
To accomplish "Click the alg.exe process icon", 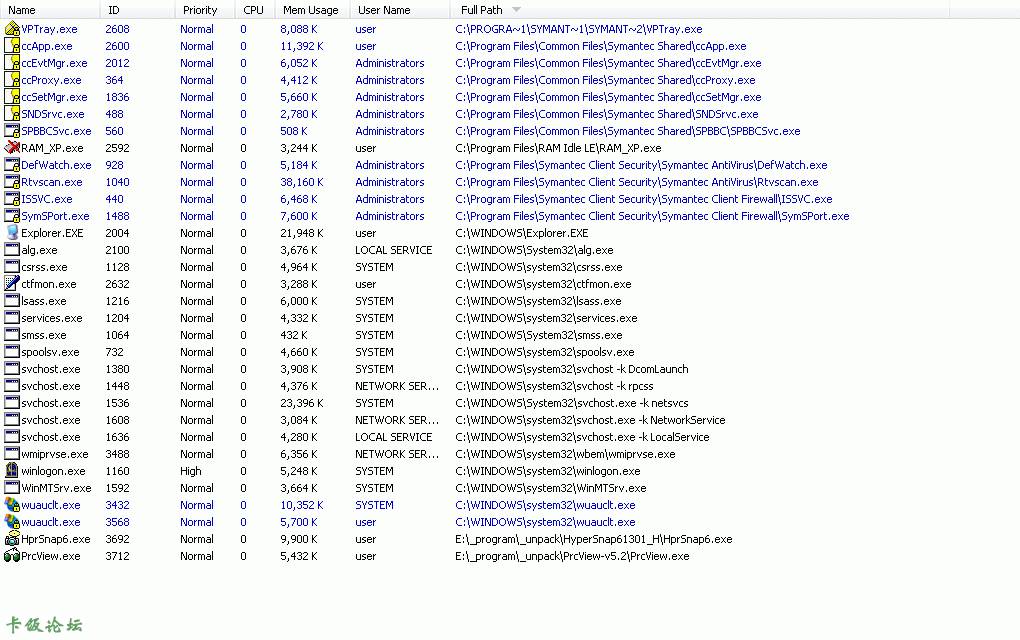I will 12,249.
